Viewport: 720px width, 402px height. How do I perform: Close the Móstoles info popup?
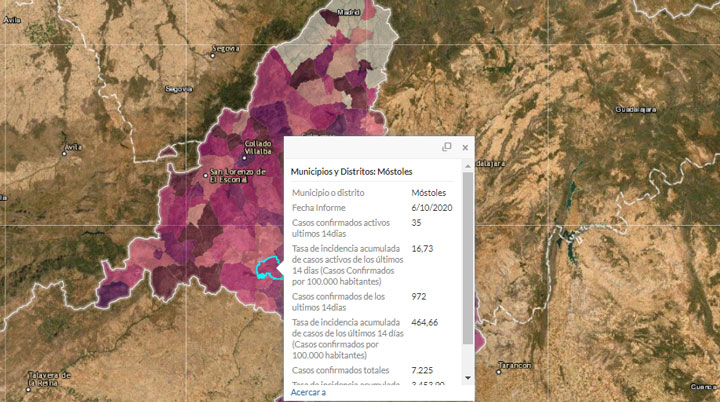coord(465,147)
